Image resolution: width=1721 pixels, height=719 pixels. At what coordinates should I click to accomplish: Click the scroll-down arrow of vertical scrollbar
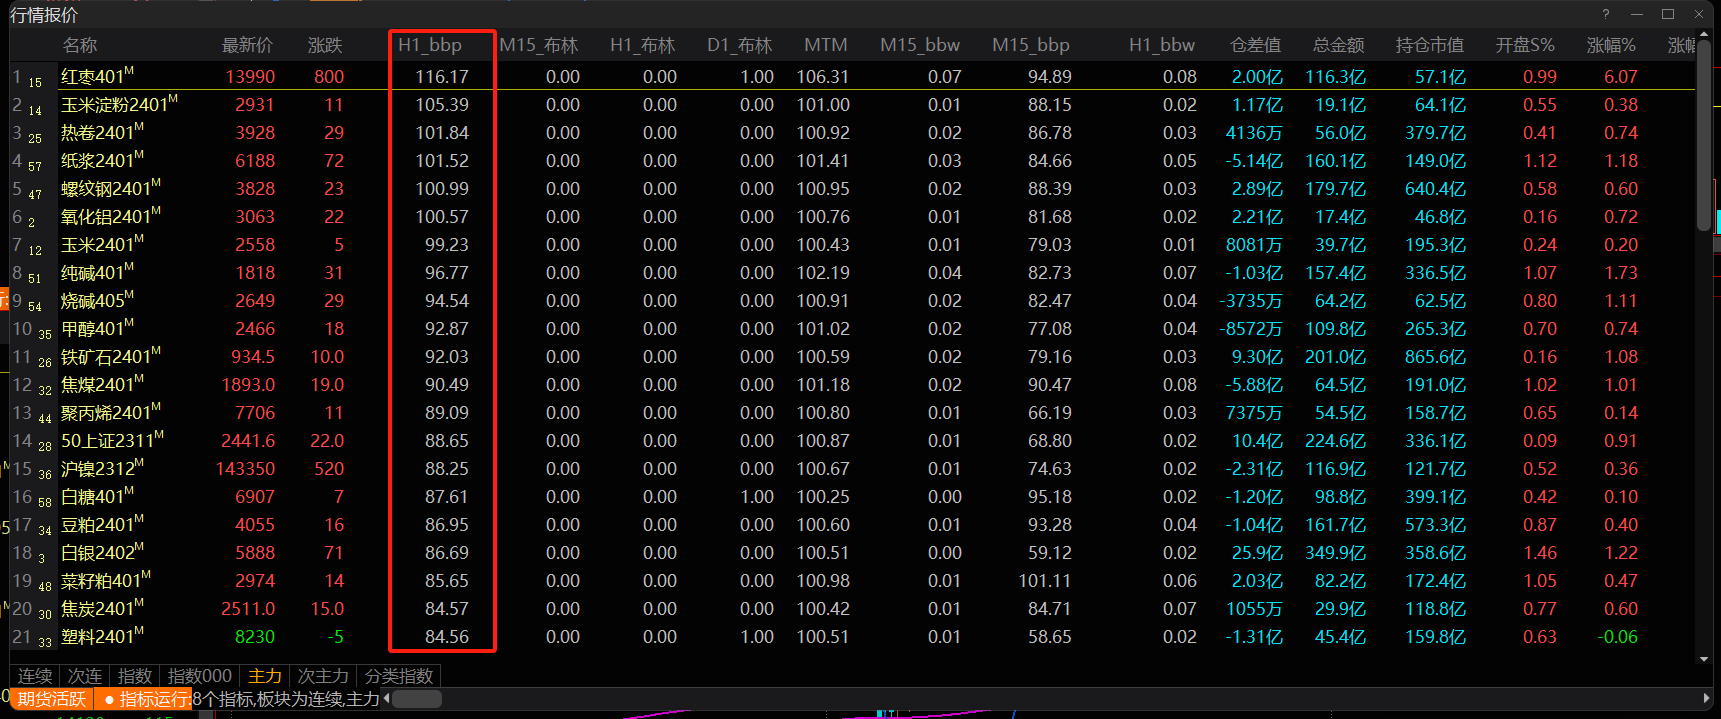tap(1704, 659)
